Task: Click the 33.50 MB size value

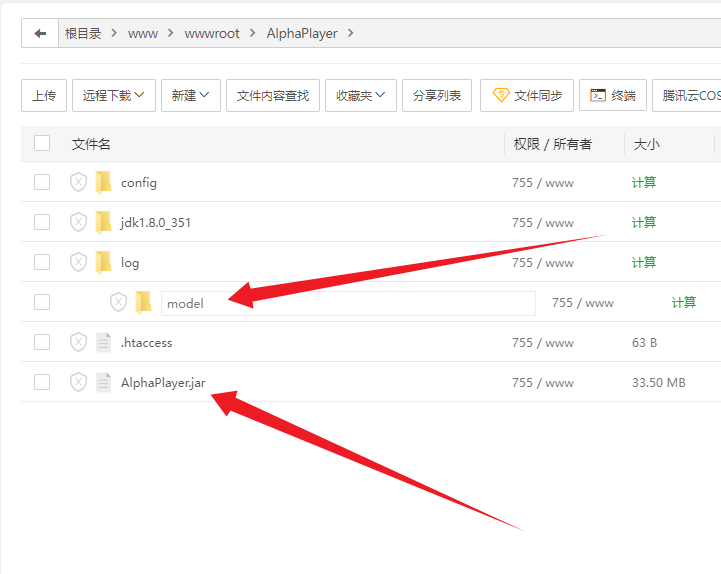Action: click(x=658, y=383)
